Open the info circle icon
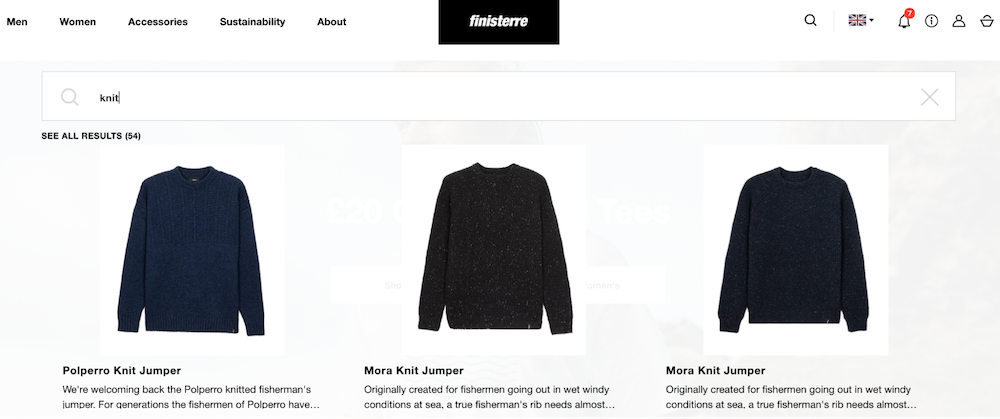Screen dimensions: 1000x419 point(931,21)
